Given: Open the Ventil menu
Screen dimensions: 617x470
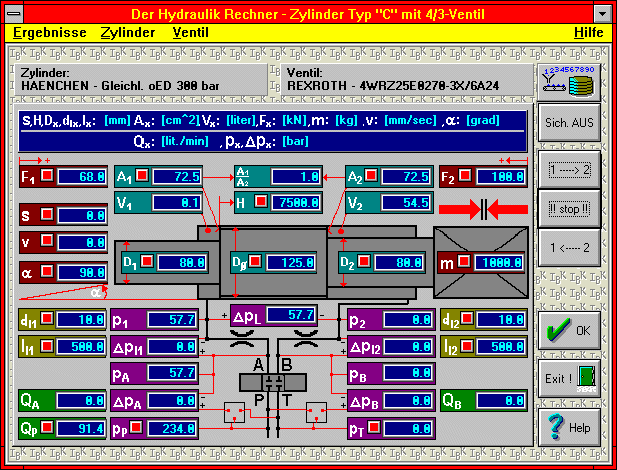Looking at the screenshot, I should [190, 32].
